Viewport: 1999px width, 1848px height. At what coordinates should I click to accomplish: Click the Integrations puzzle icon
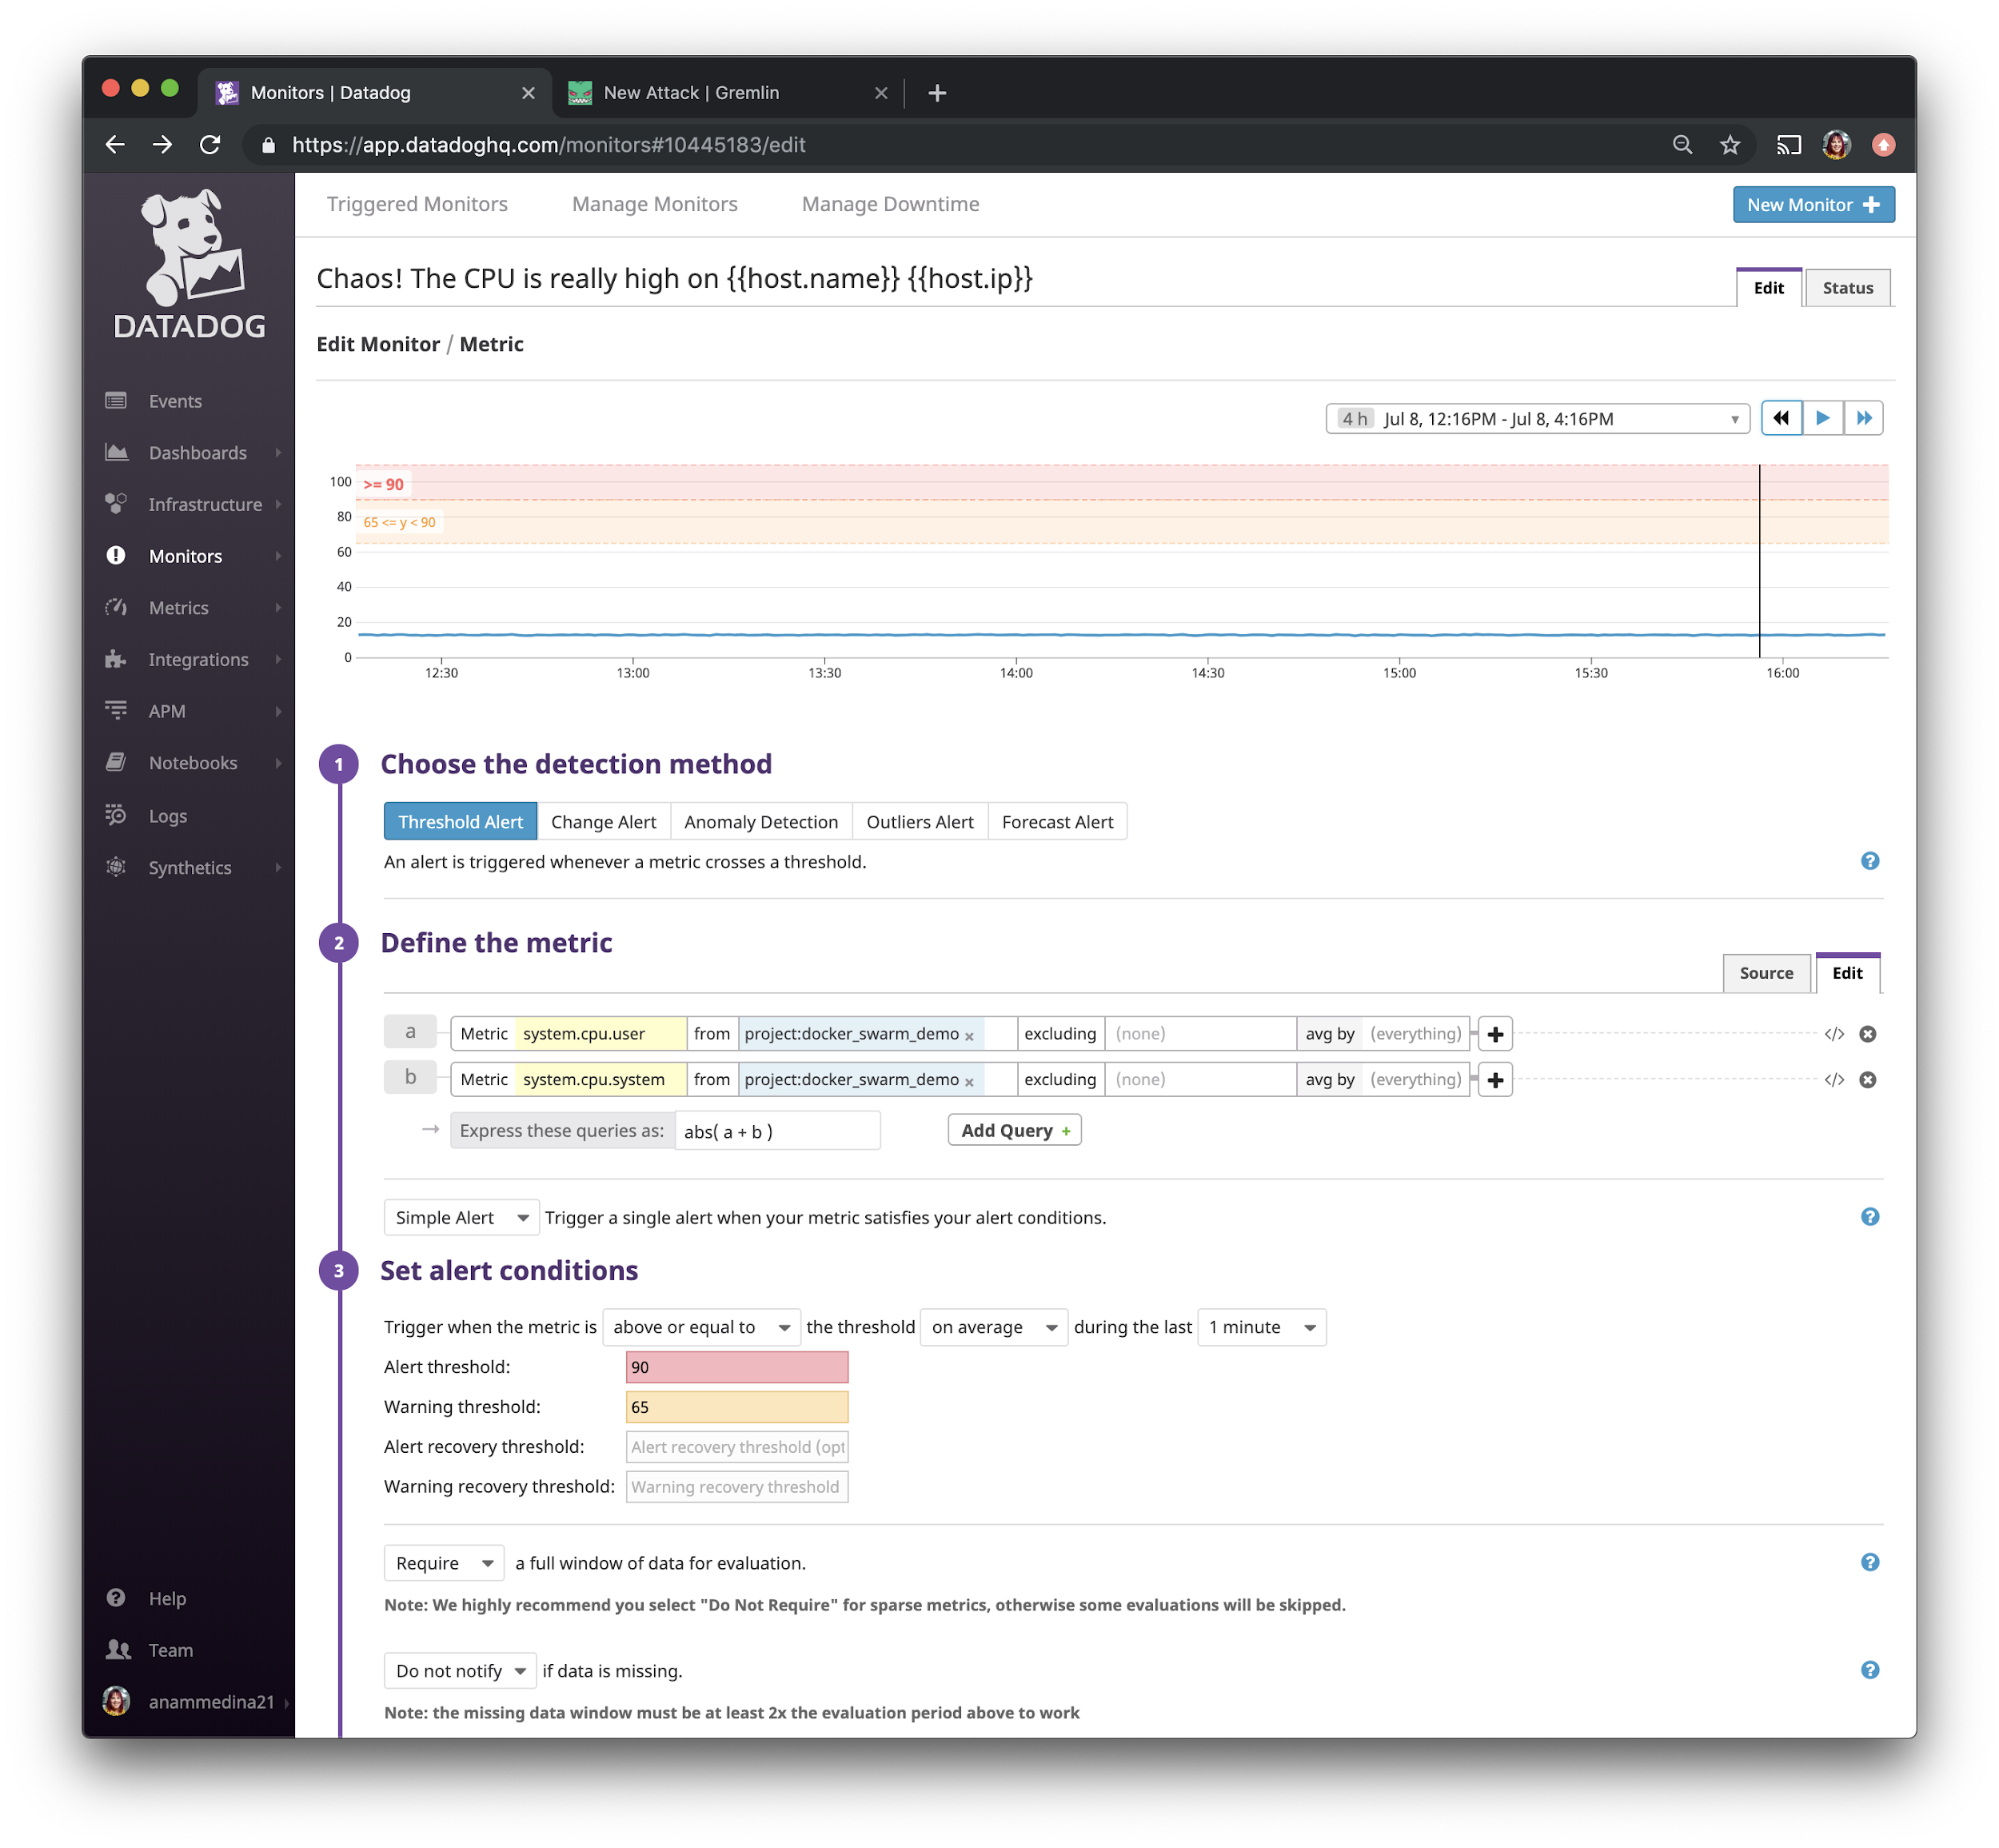pyautogui.click(x=116, y=659)
